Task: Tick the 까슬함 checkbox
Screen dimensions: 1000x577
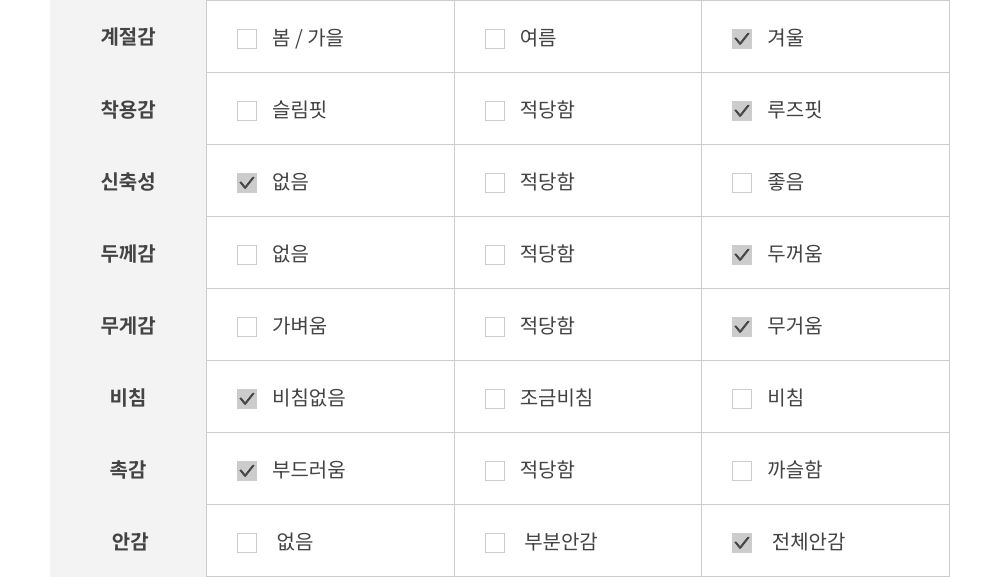Action: tap(742, 471)
